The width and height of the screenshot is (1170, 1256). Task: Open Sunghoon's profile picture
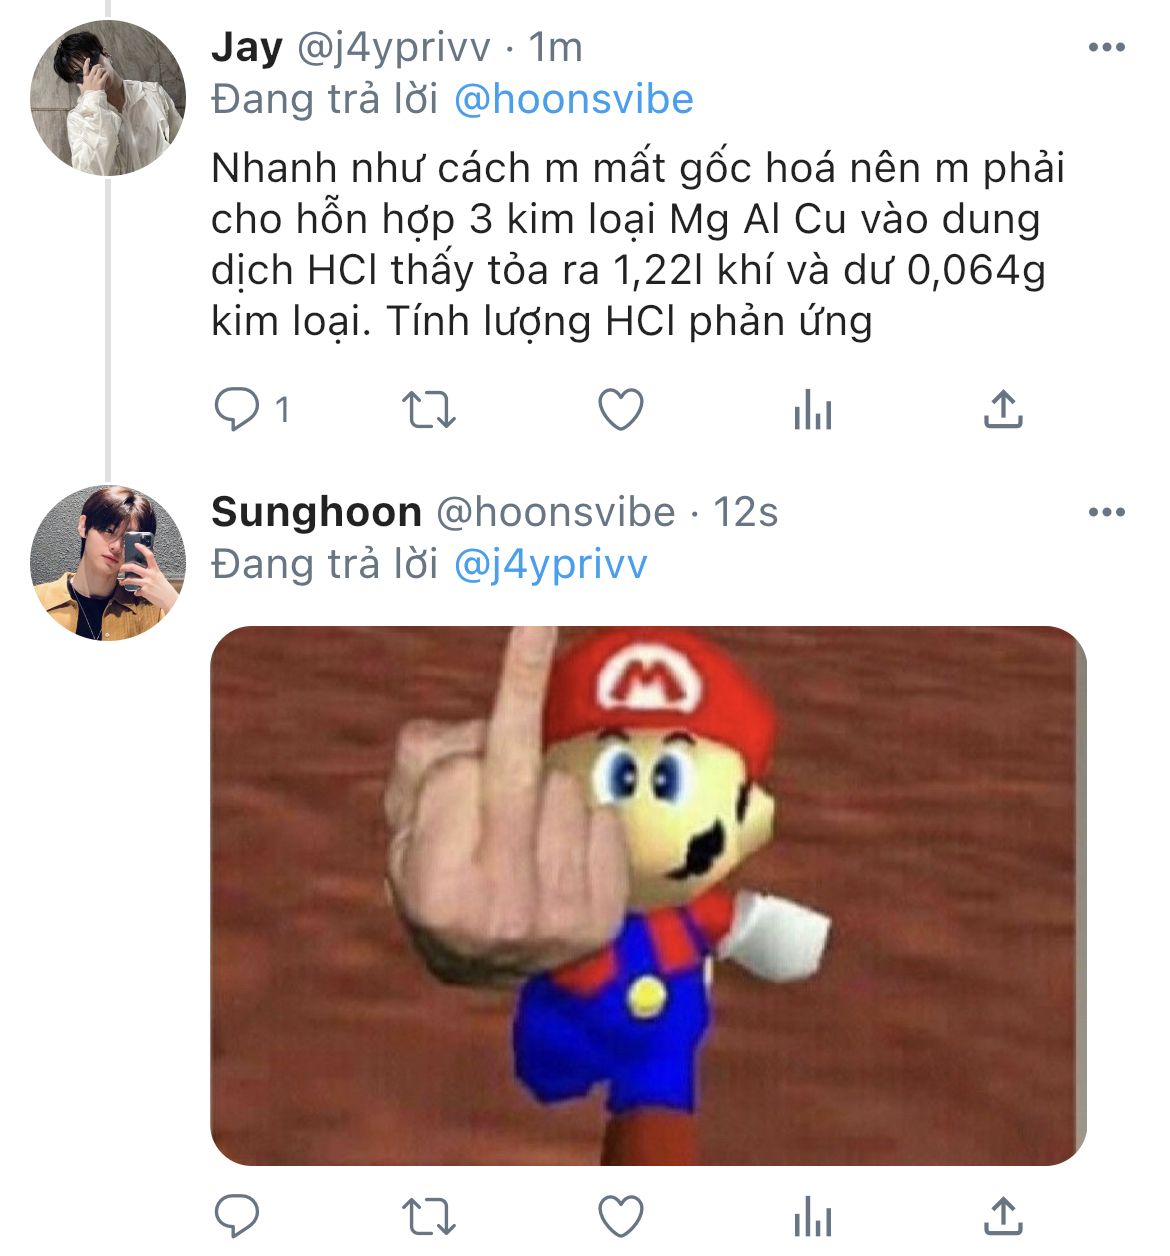(x=107, y=563)
